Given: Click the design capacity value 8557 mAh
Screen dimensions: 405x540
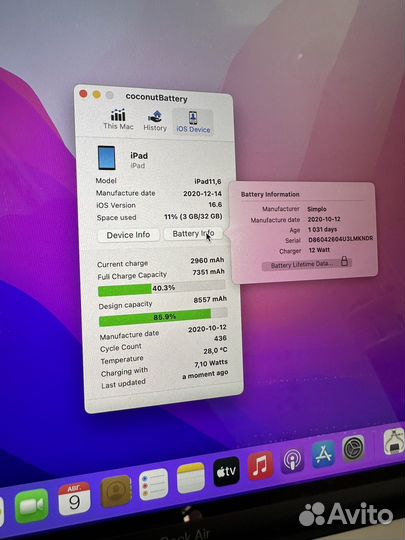Looking at the screenshot, I should [x=210, y=300].
